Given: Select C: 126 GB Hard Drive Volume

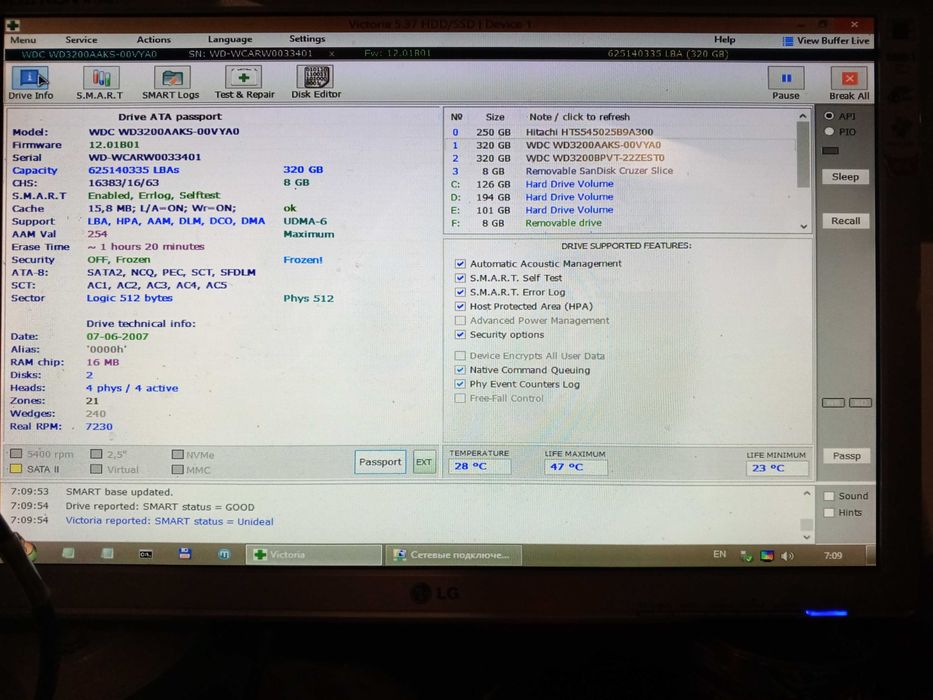Looking at the screenshot, I should [x=621, y=184].
